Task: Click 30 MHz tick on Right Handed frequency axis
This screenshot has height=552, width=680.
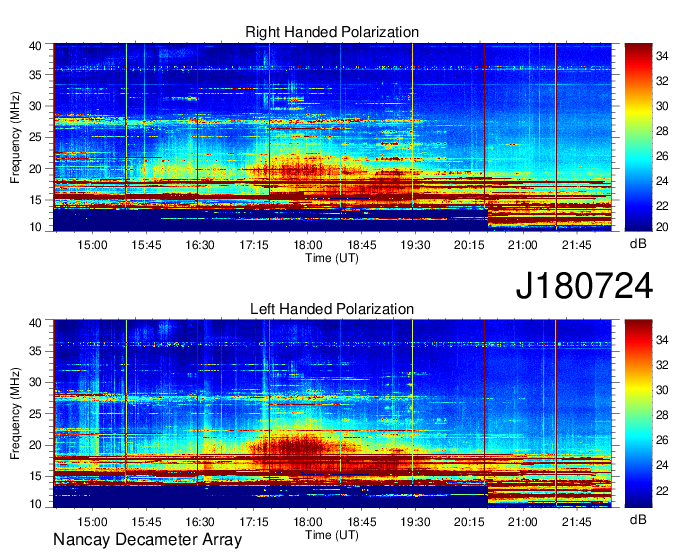Action: point(35,106)
